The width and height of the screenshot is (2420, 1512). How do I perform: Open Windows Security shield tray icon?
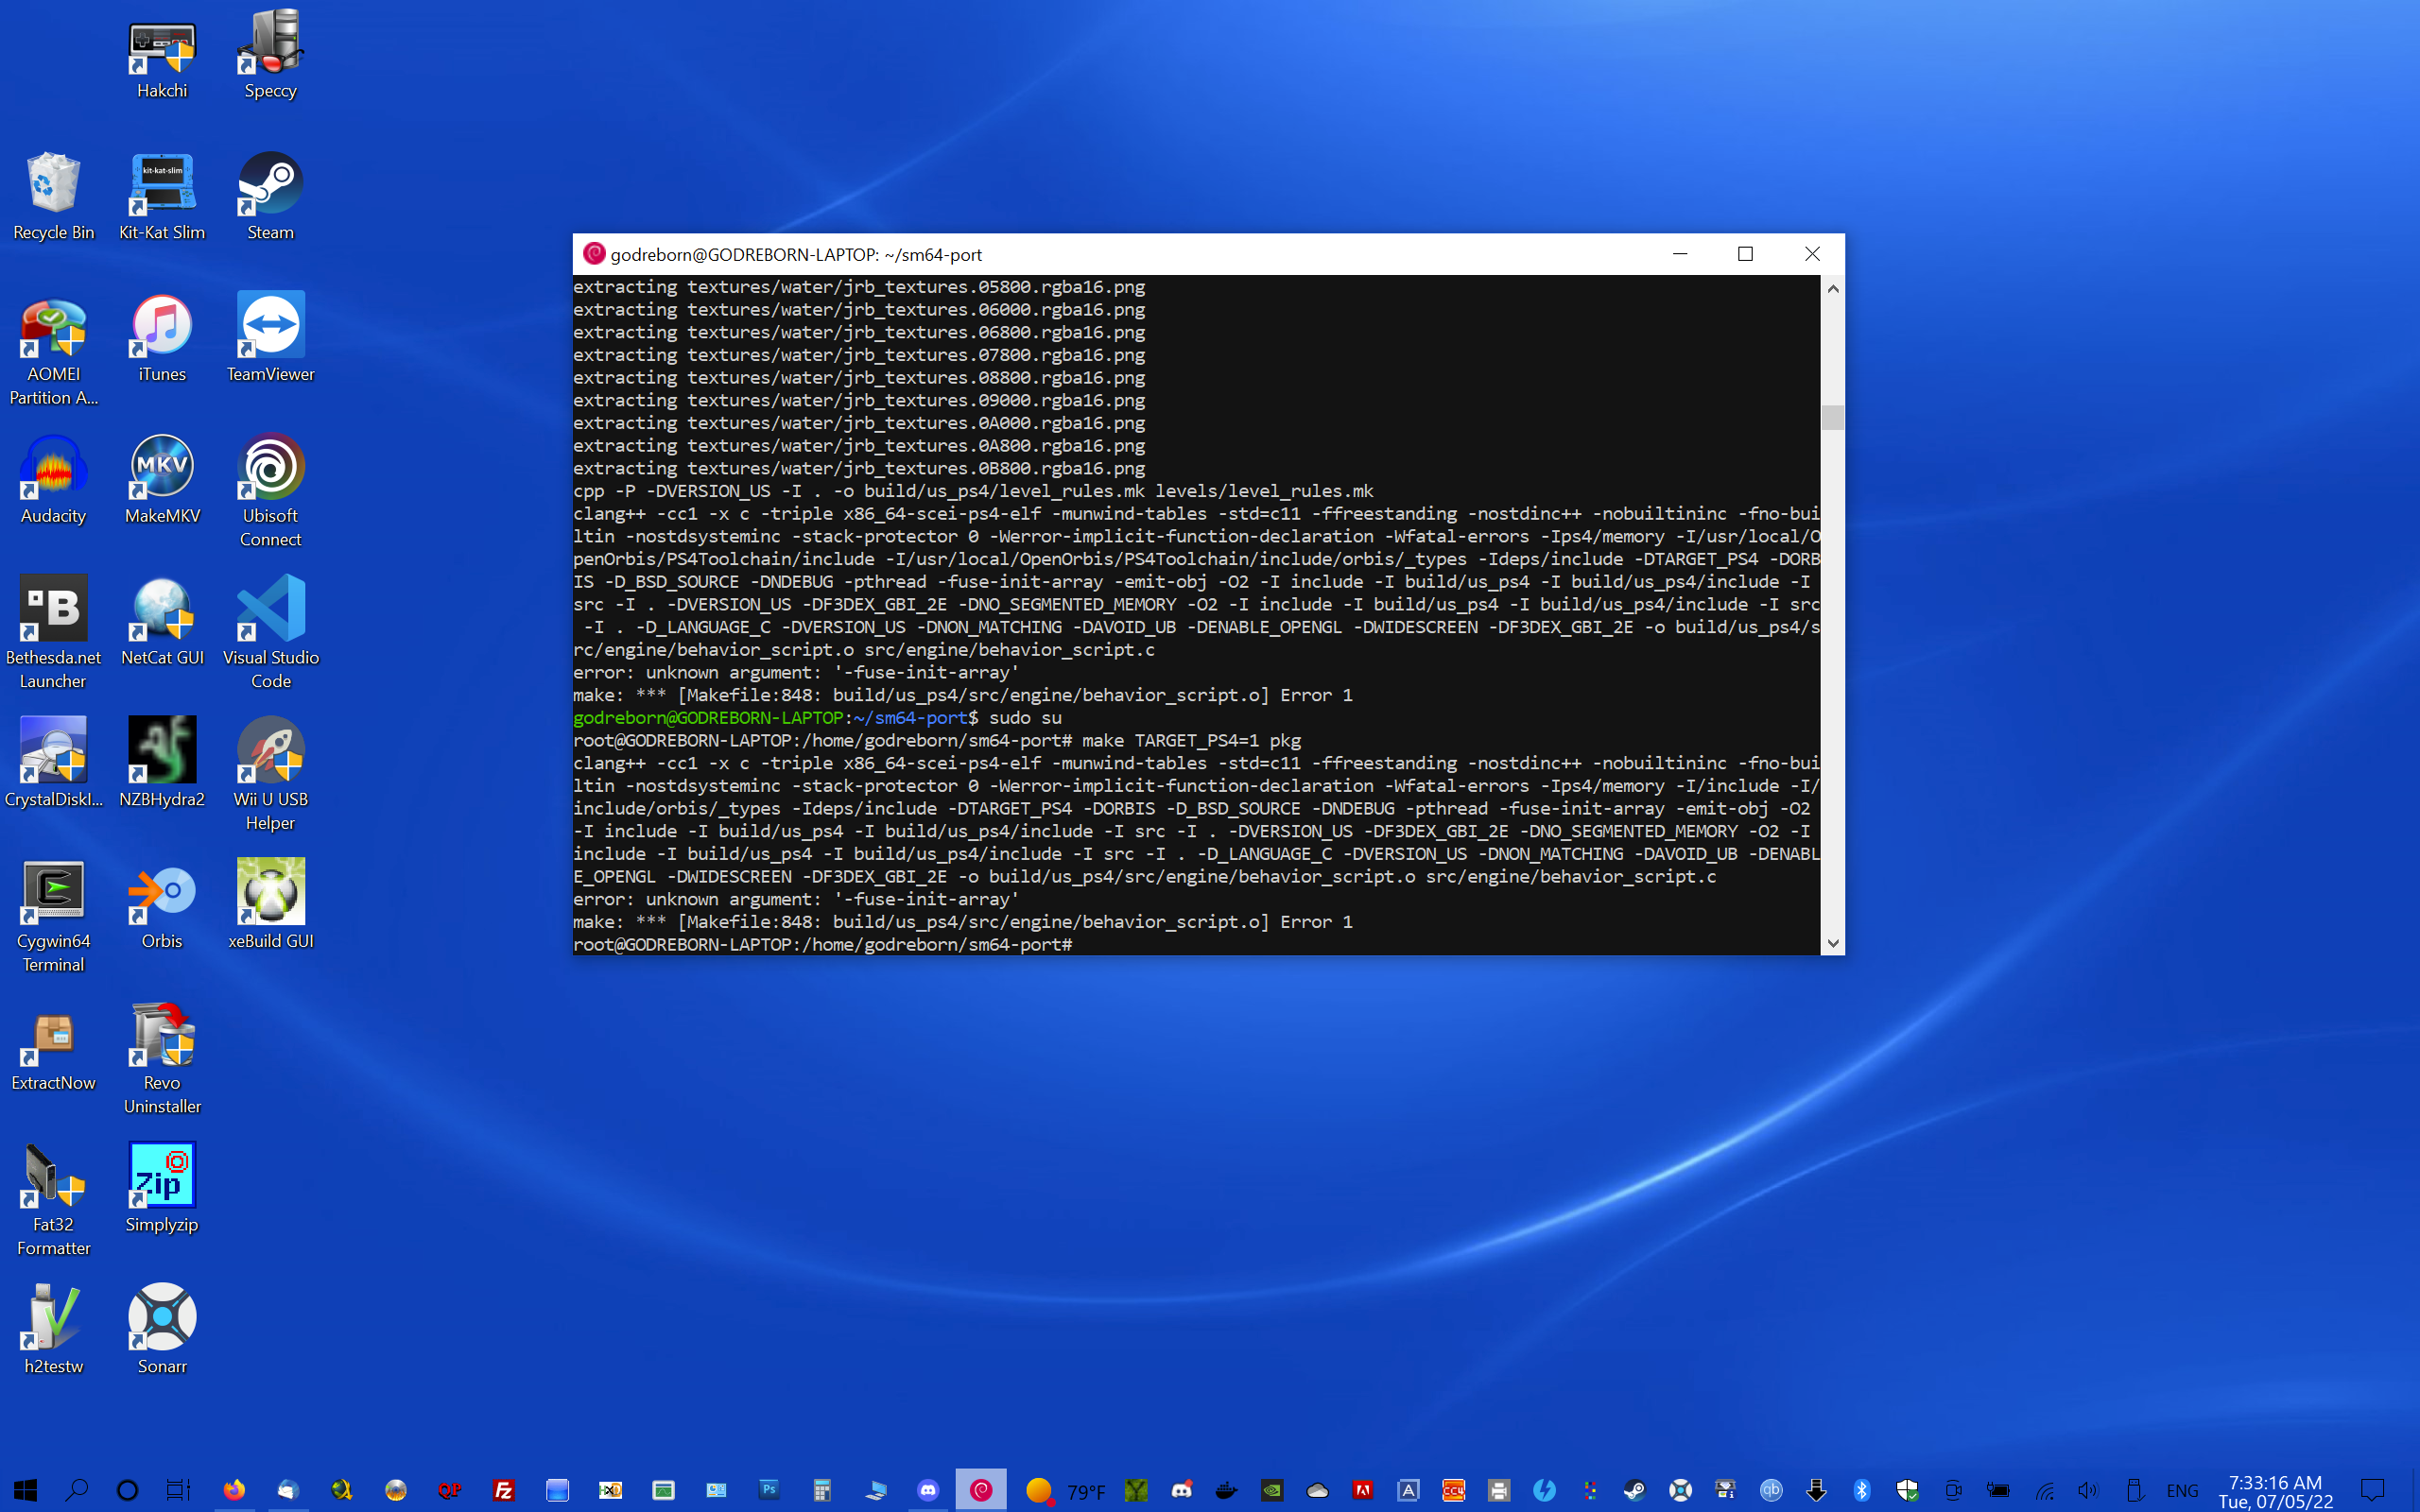click(x=1907, y=1491)
